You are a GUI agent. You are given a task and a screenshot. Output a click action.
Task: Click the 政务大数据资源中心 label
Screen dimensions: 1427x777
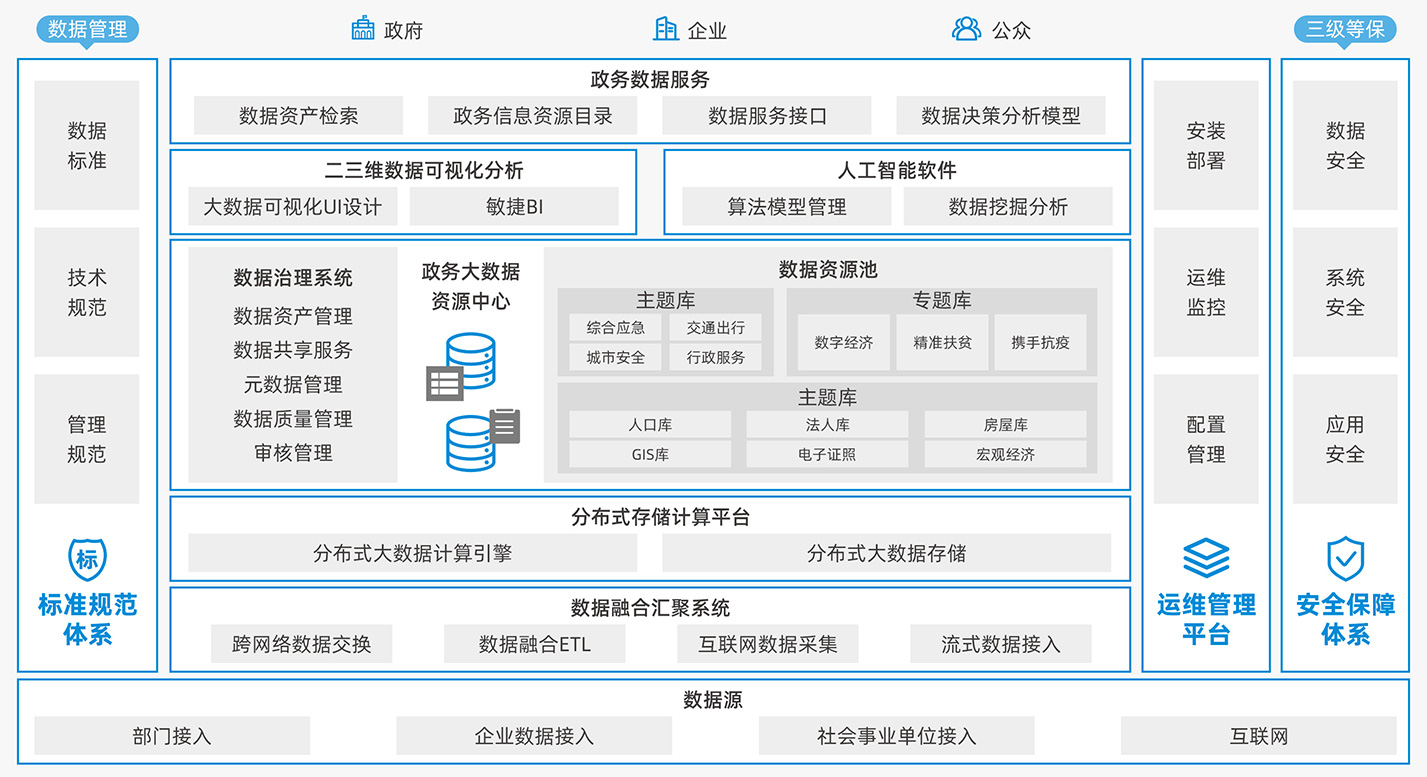click(x=470, y=286)
